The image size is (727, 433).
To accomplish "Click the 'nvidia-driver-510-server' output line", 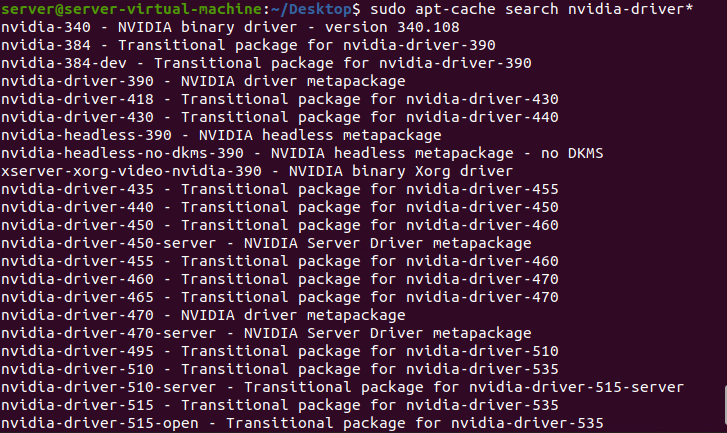I will pos(342,387).
